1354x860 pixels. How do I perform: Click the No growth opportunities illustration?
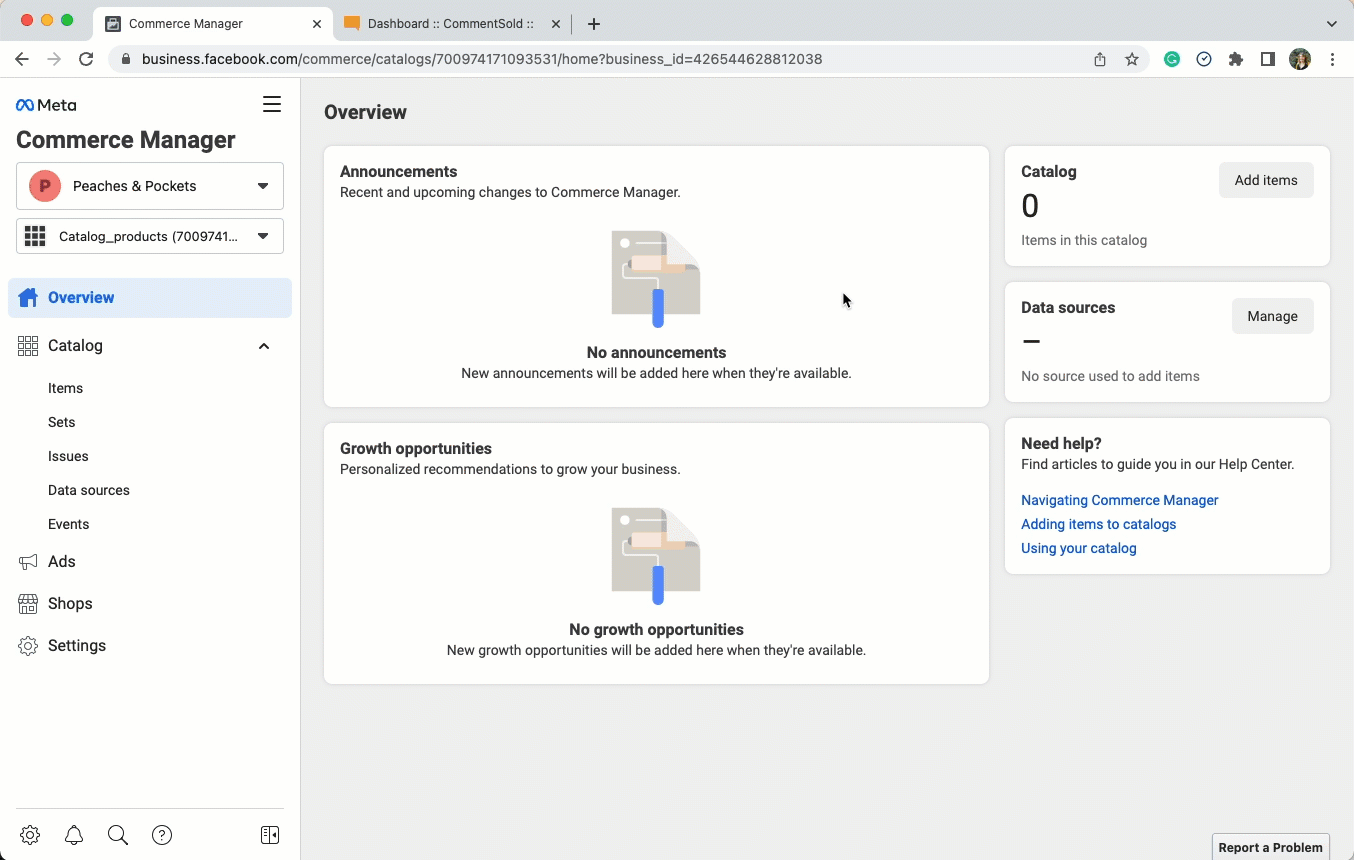tap(656, 556)
